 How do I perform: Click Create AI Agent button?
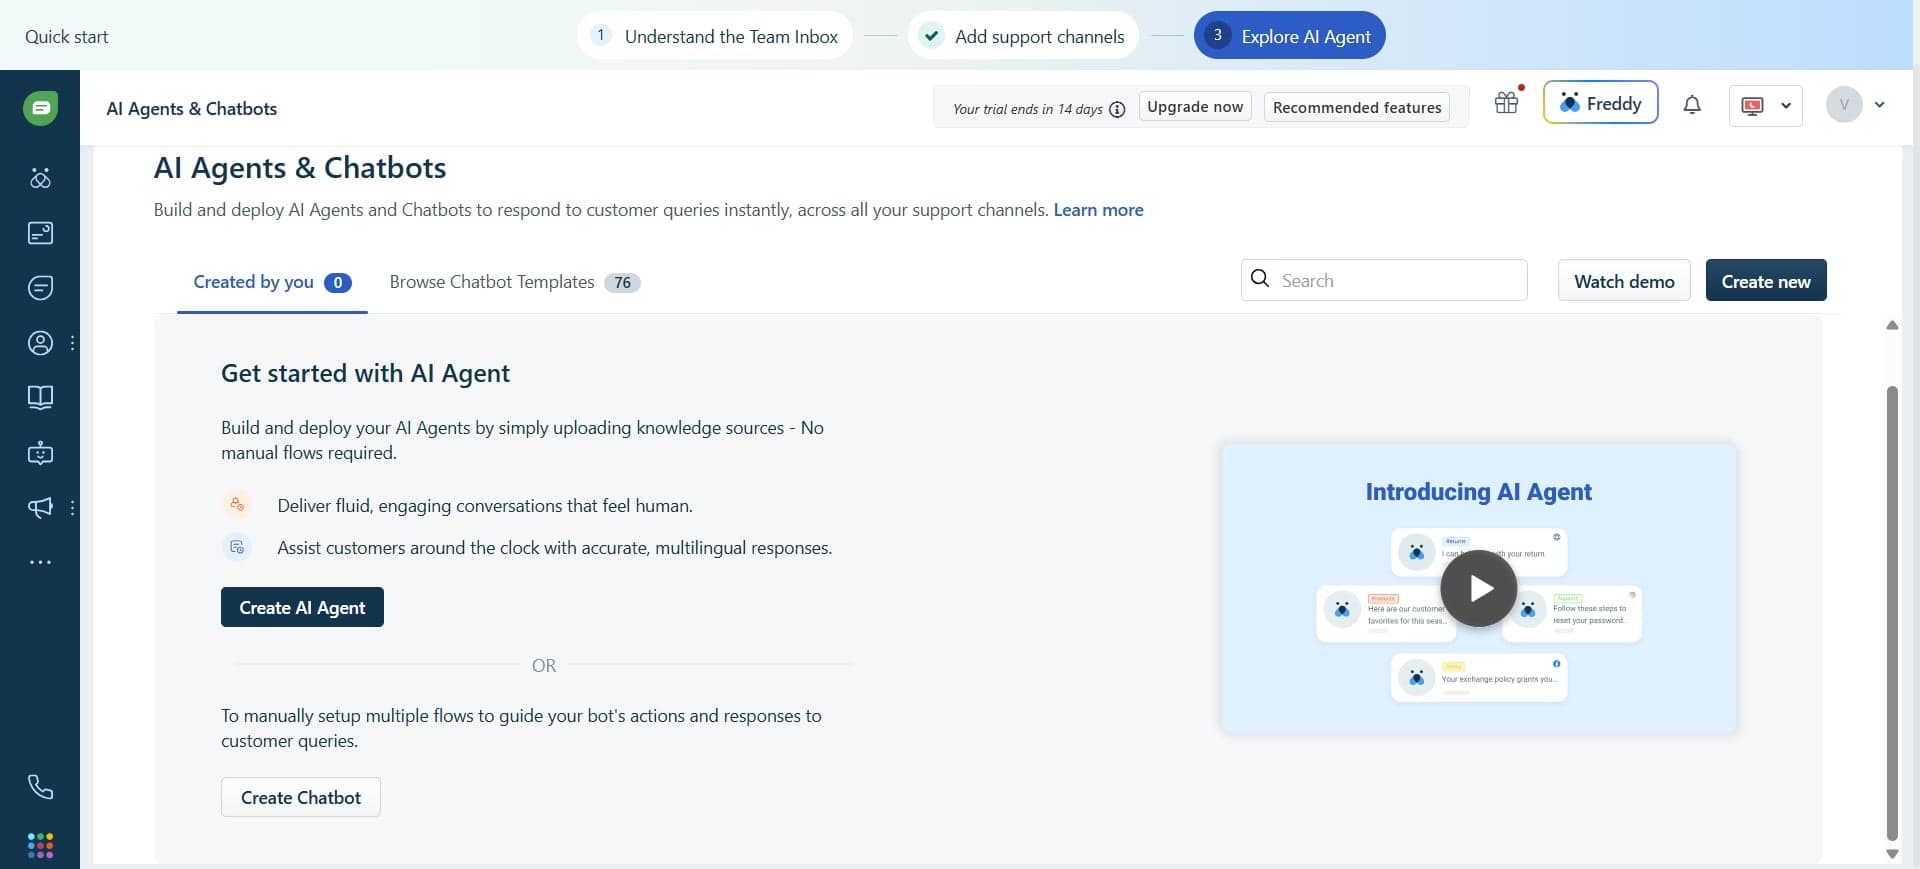point(302,607)
